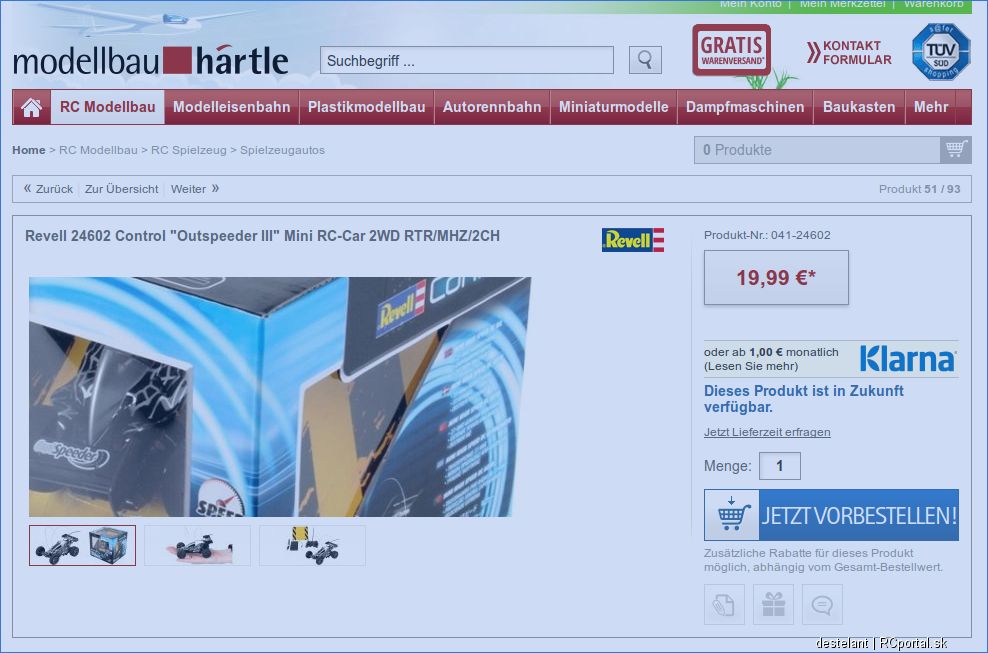Click the 19,99 € price box

tap(776, 277)
